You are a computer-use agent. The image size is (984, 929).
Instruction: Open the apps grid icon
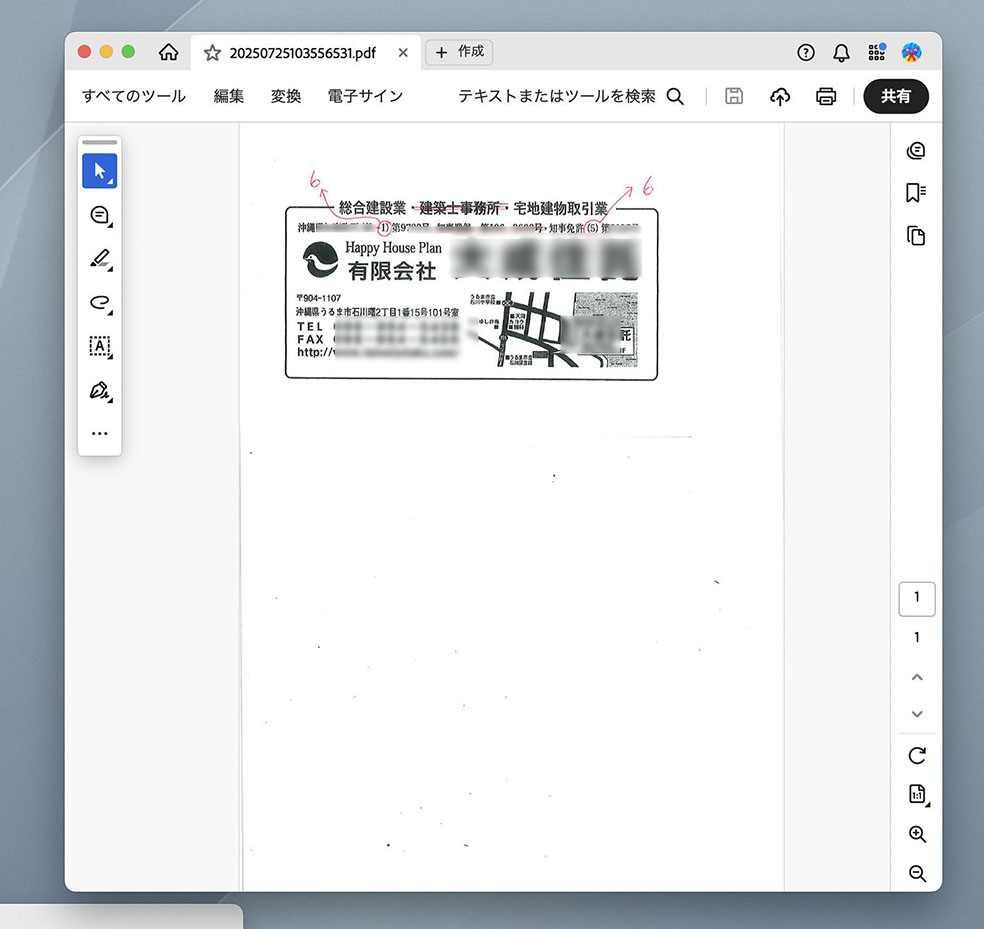pos(877,52)
